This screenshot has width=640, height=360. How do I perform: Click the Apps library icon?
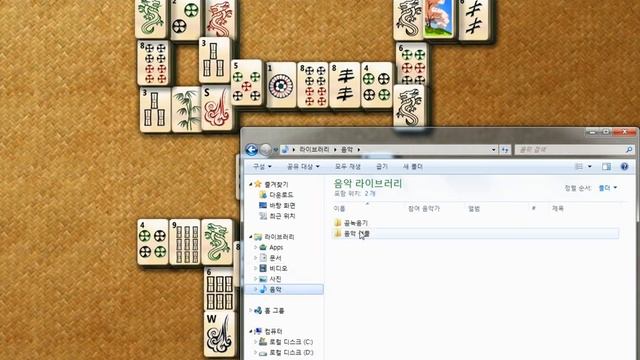coord(263,247)
